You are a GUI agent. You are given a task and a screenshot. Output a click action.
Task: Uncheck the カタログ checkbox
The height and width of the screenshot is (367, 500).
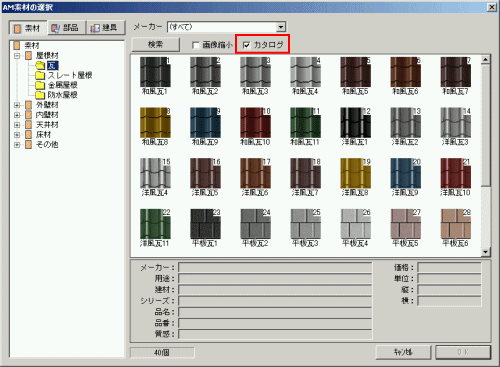(x=246, y=45)
